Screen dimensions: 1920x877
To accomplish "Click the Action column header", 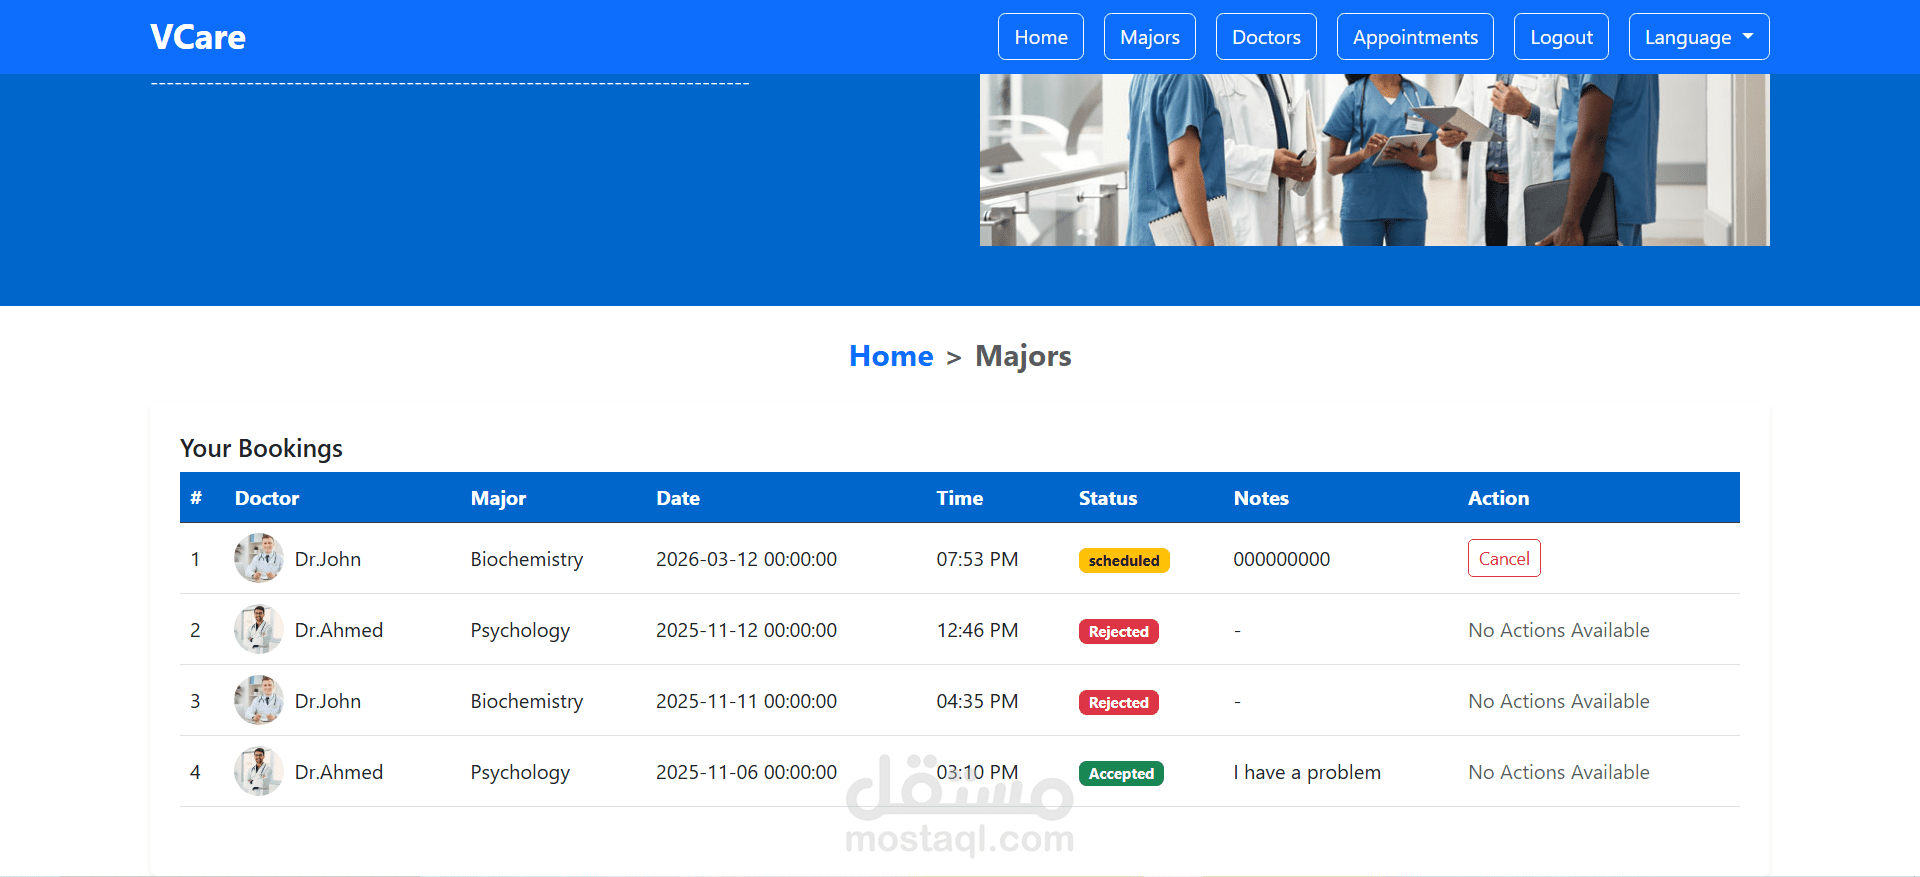I will tap(1498, 498).
